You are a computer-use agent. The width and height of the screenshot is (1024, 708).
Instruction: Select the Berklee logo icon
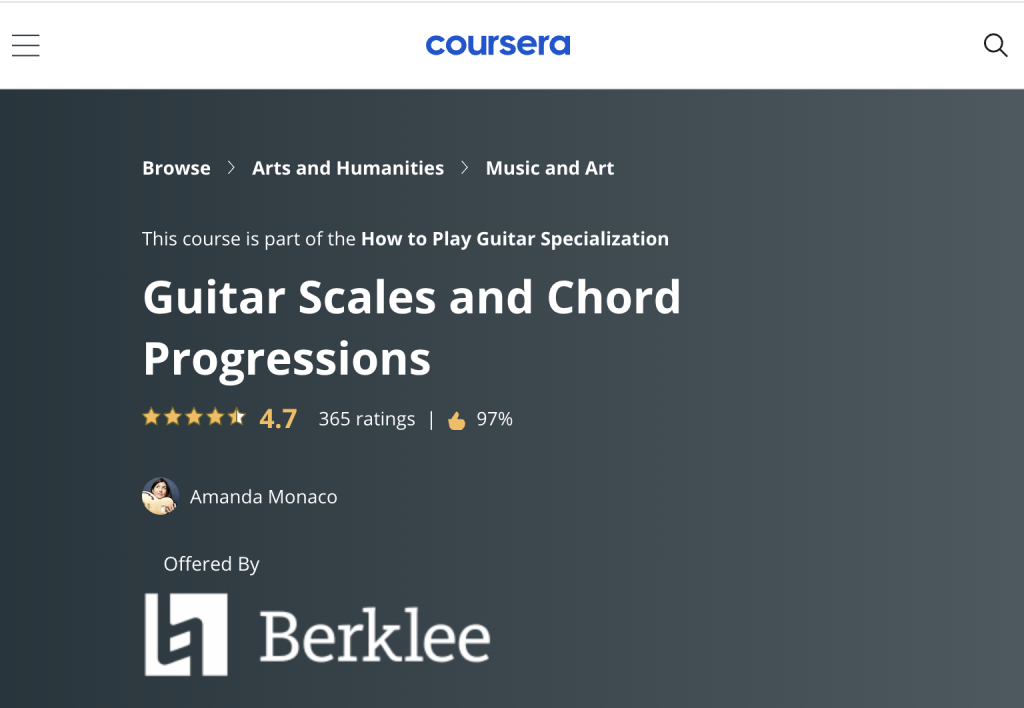click(184, 633)
